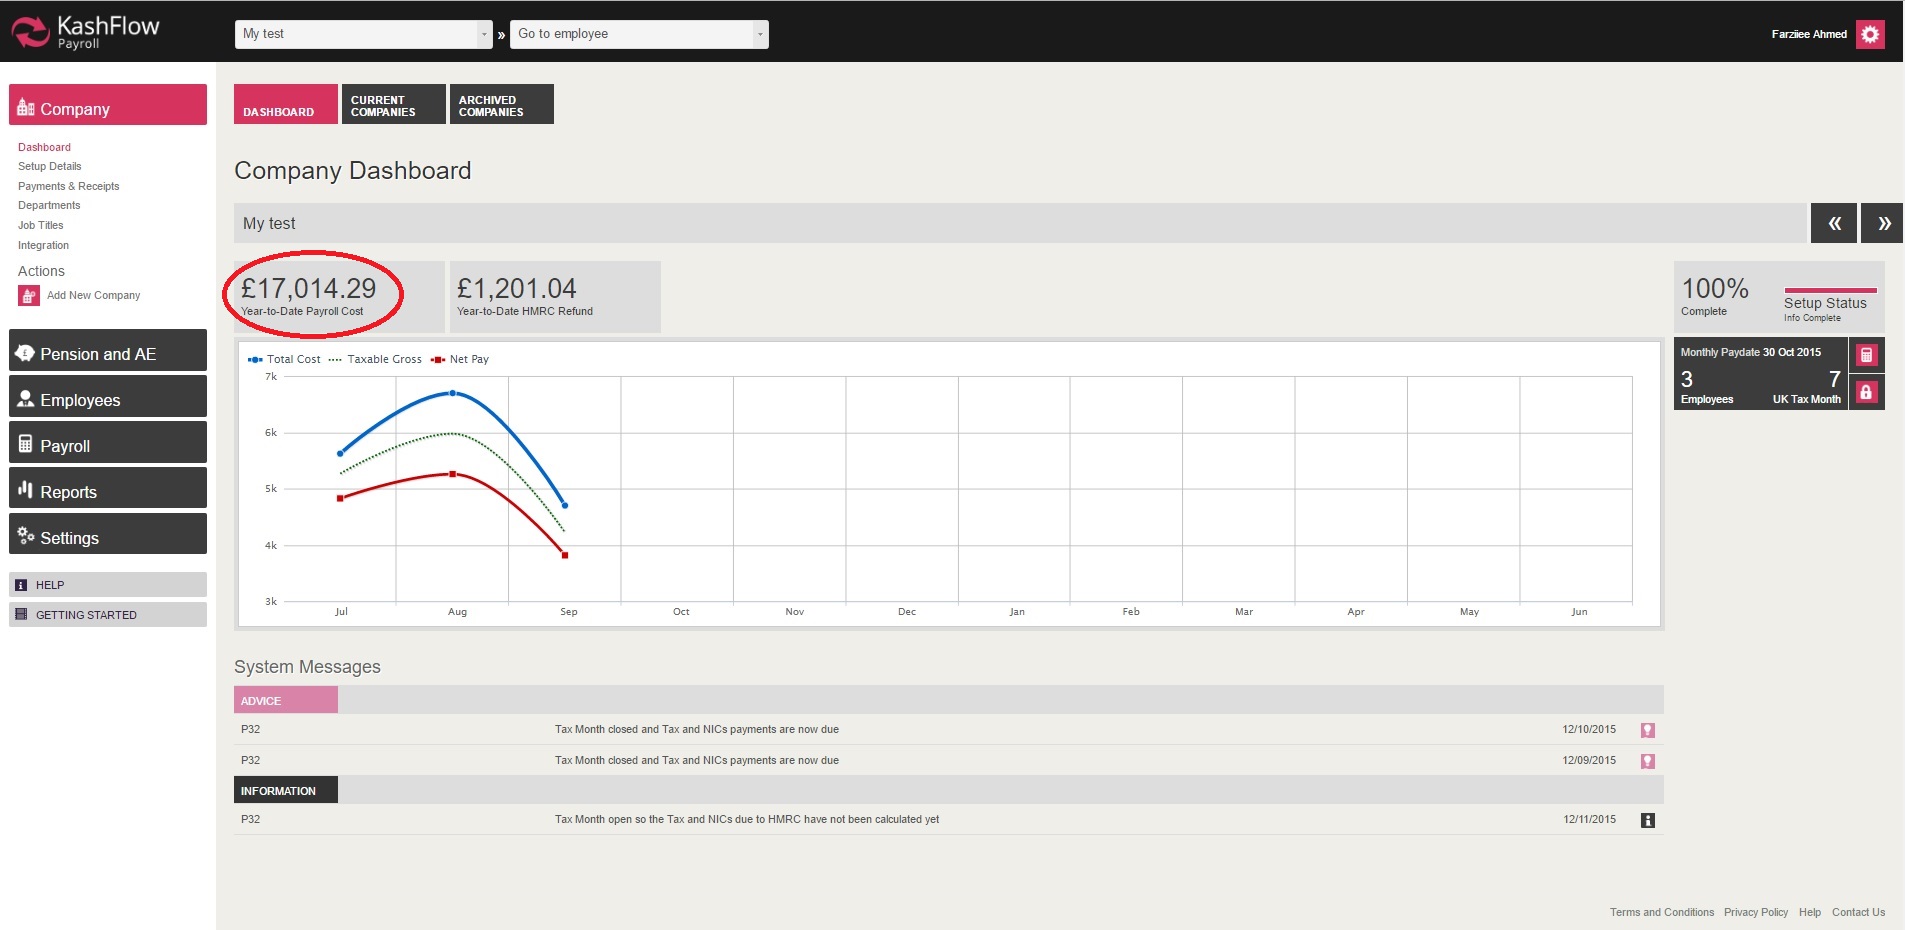Switch to the Current Companies tab
This screenshot has width=1905, height=930.
(393, 105)
